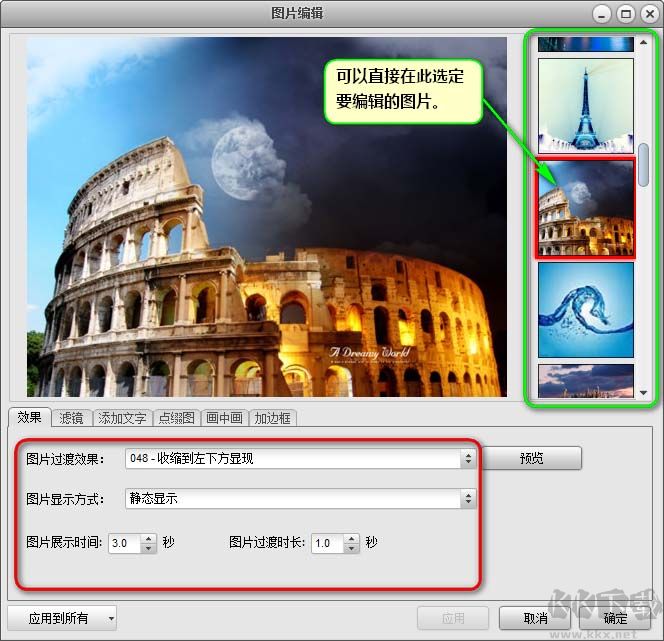The image size is (664, 641).
Task: Click the thumbnail list scroll-down arrow
Action: tap(644, 393)
